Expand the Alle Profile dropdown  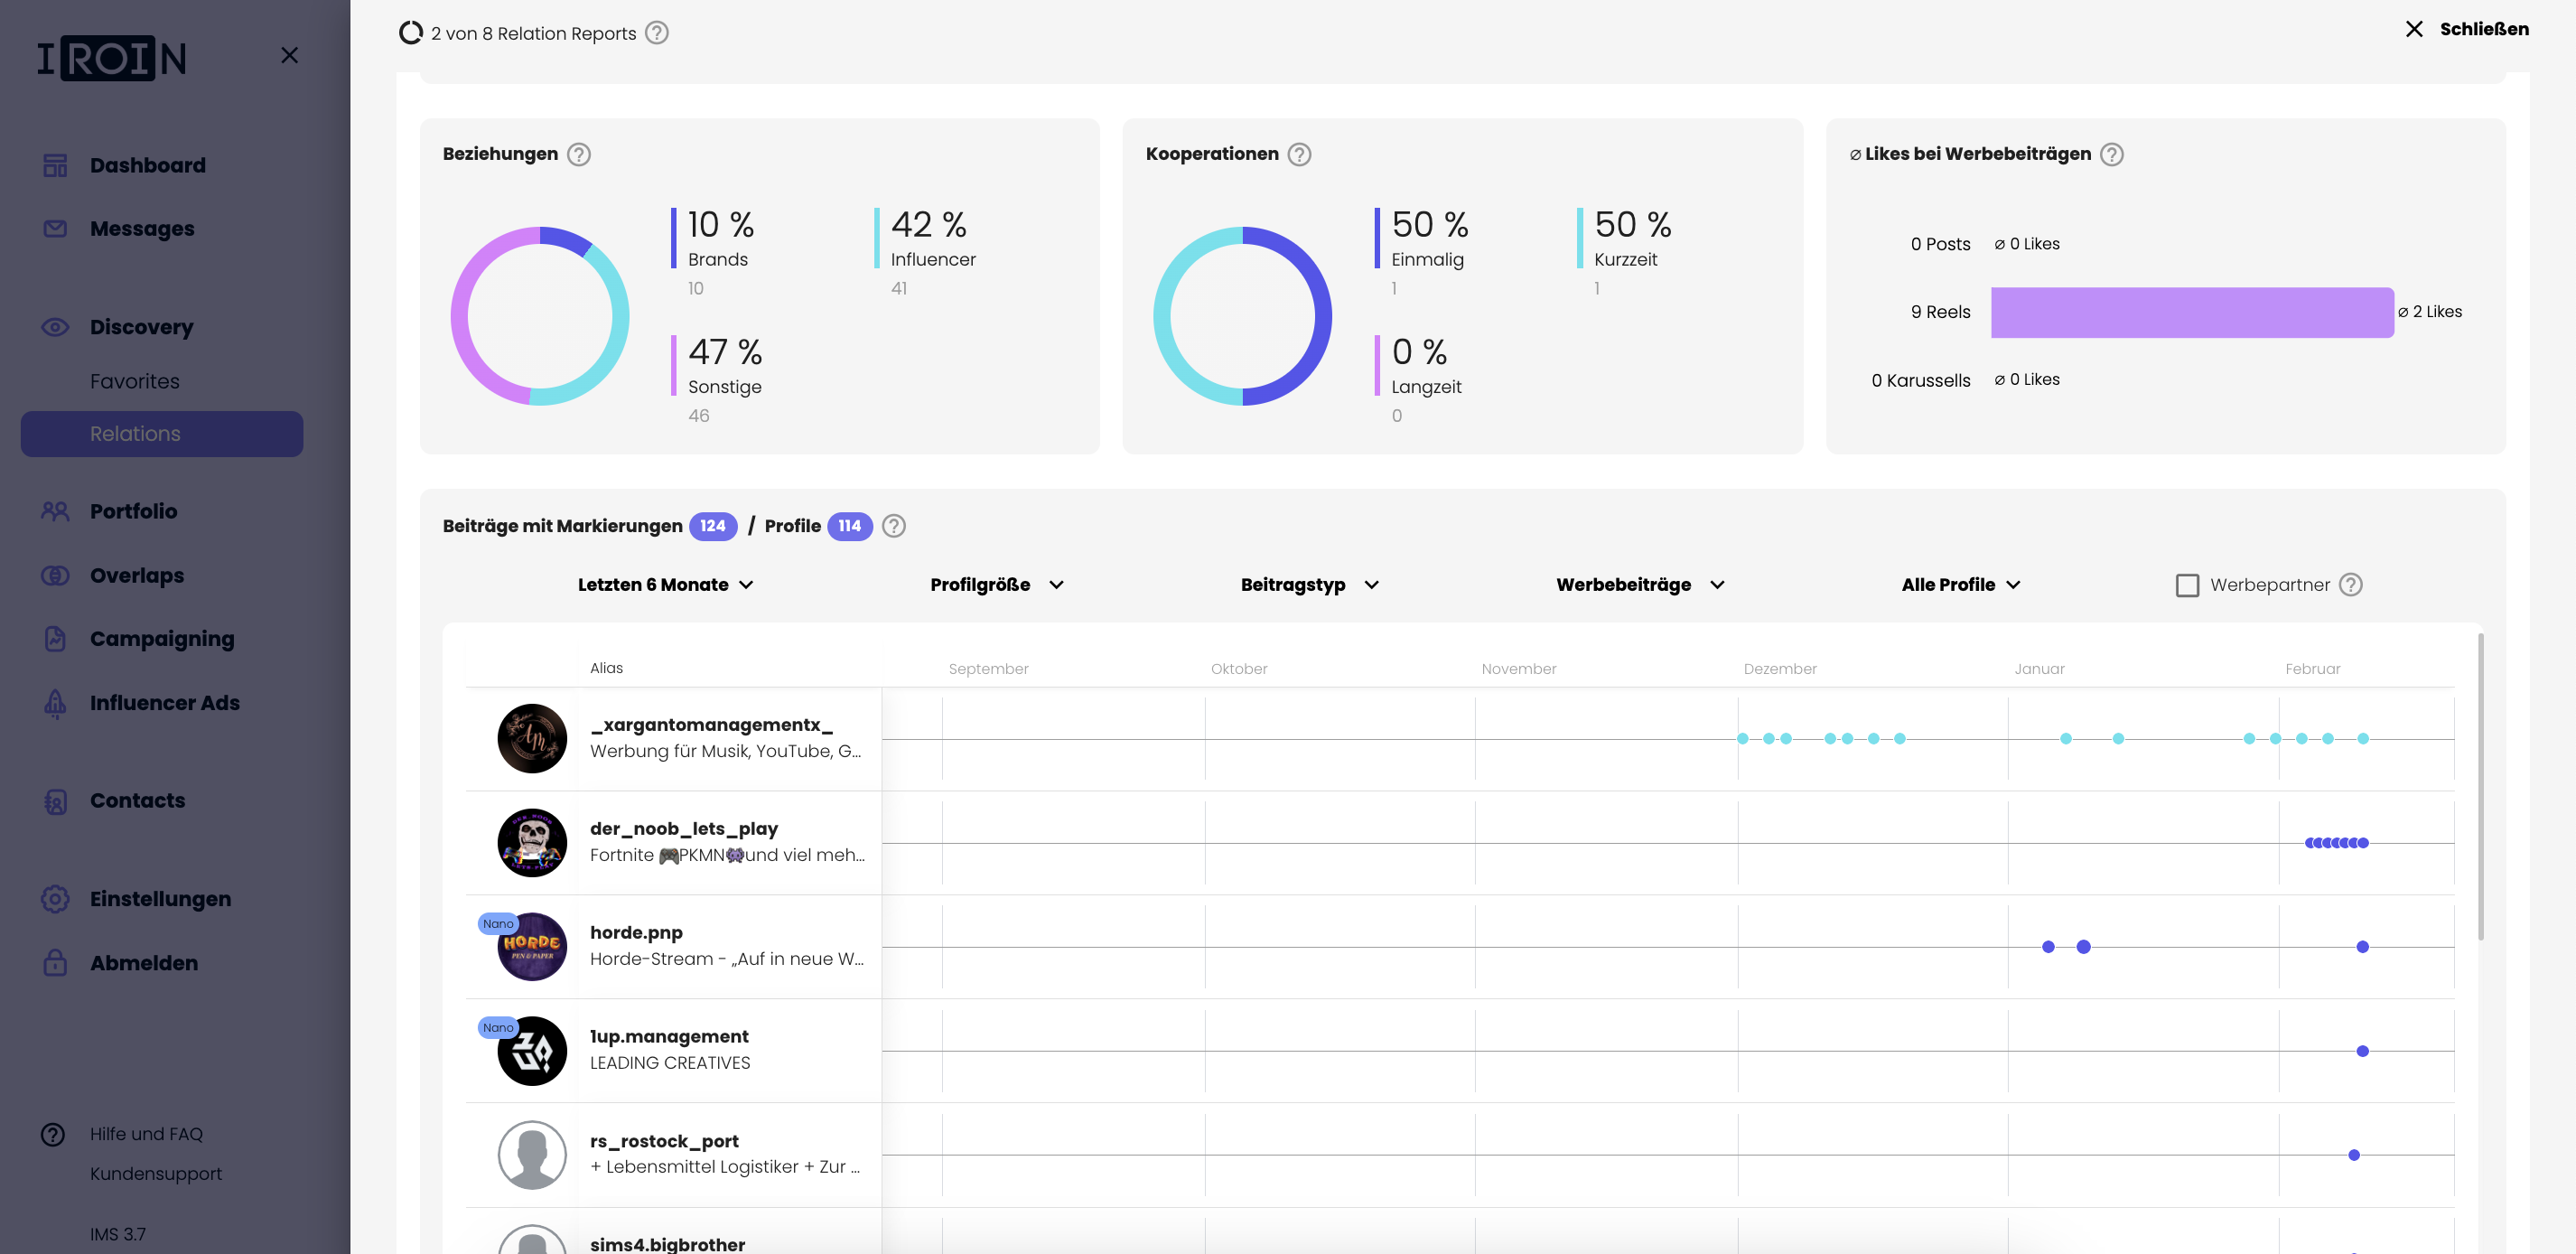click(x=1960, y=585)
